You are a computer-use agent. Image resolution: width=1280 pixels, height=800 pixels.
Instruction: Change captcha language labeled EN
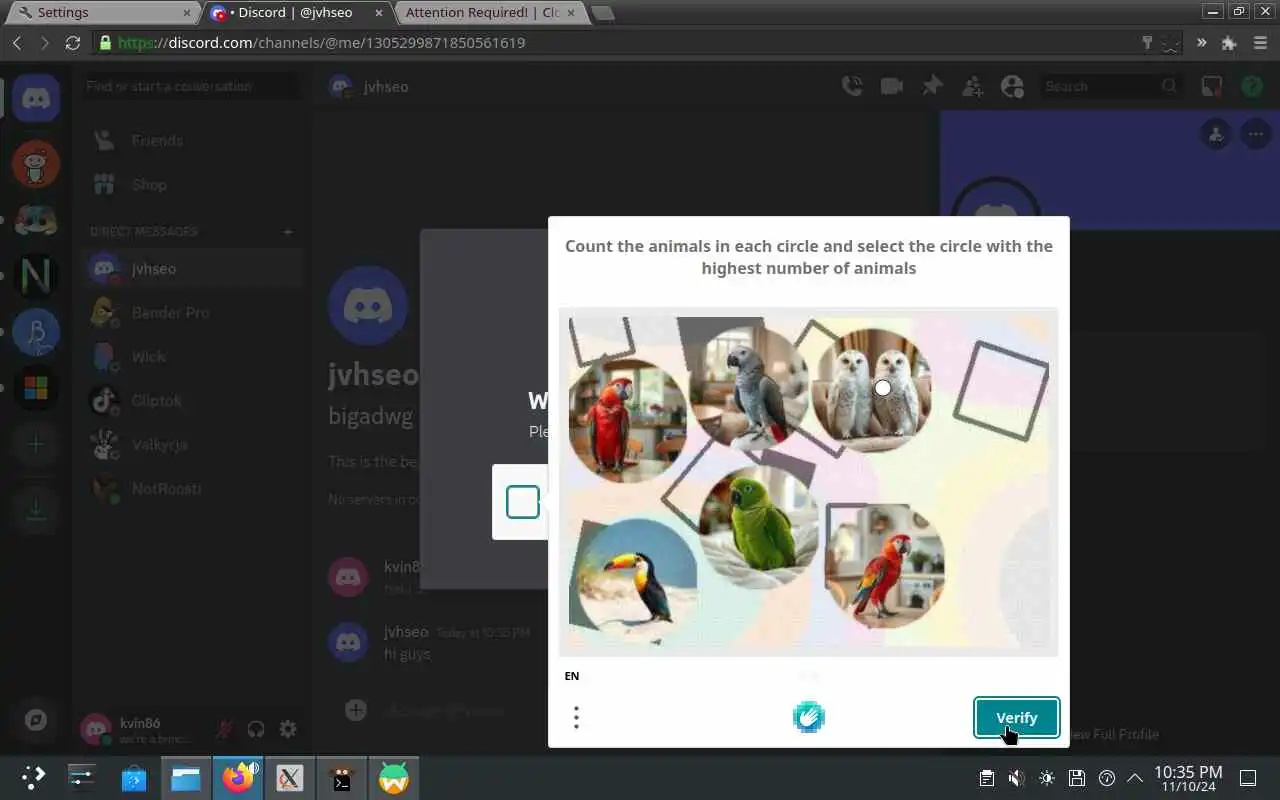tap(572, 676)
